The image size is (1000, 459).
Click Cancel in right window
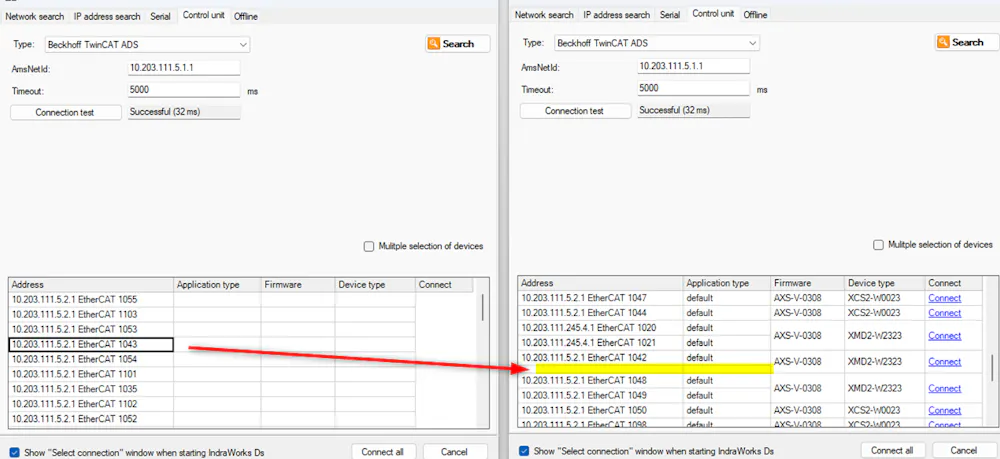pos(964,450)
